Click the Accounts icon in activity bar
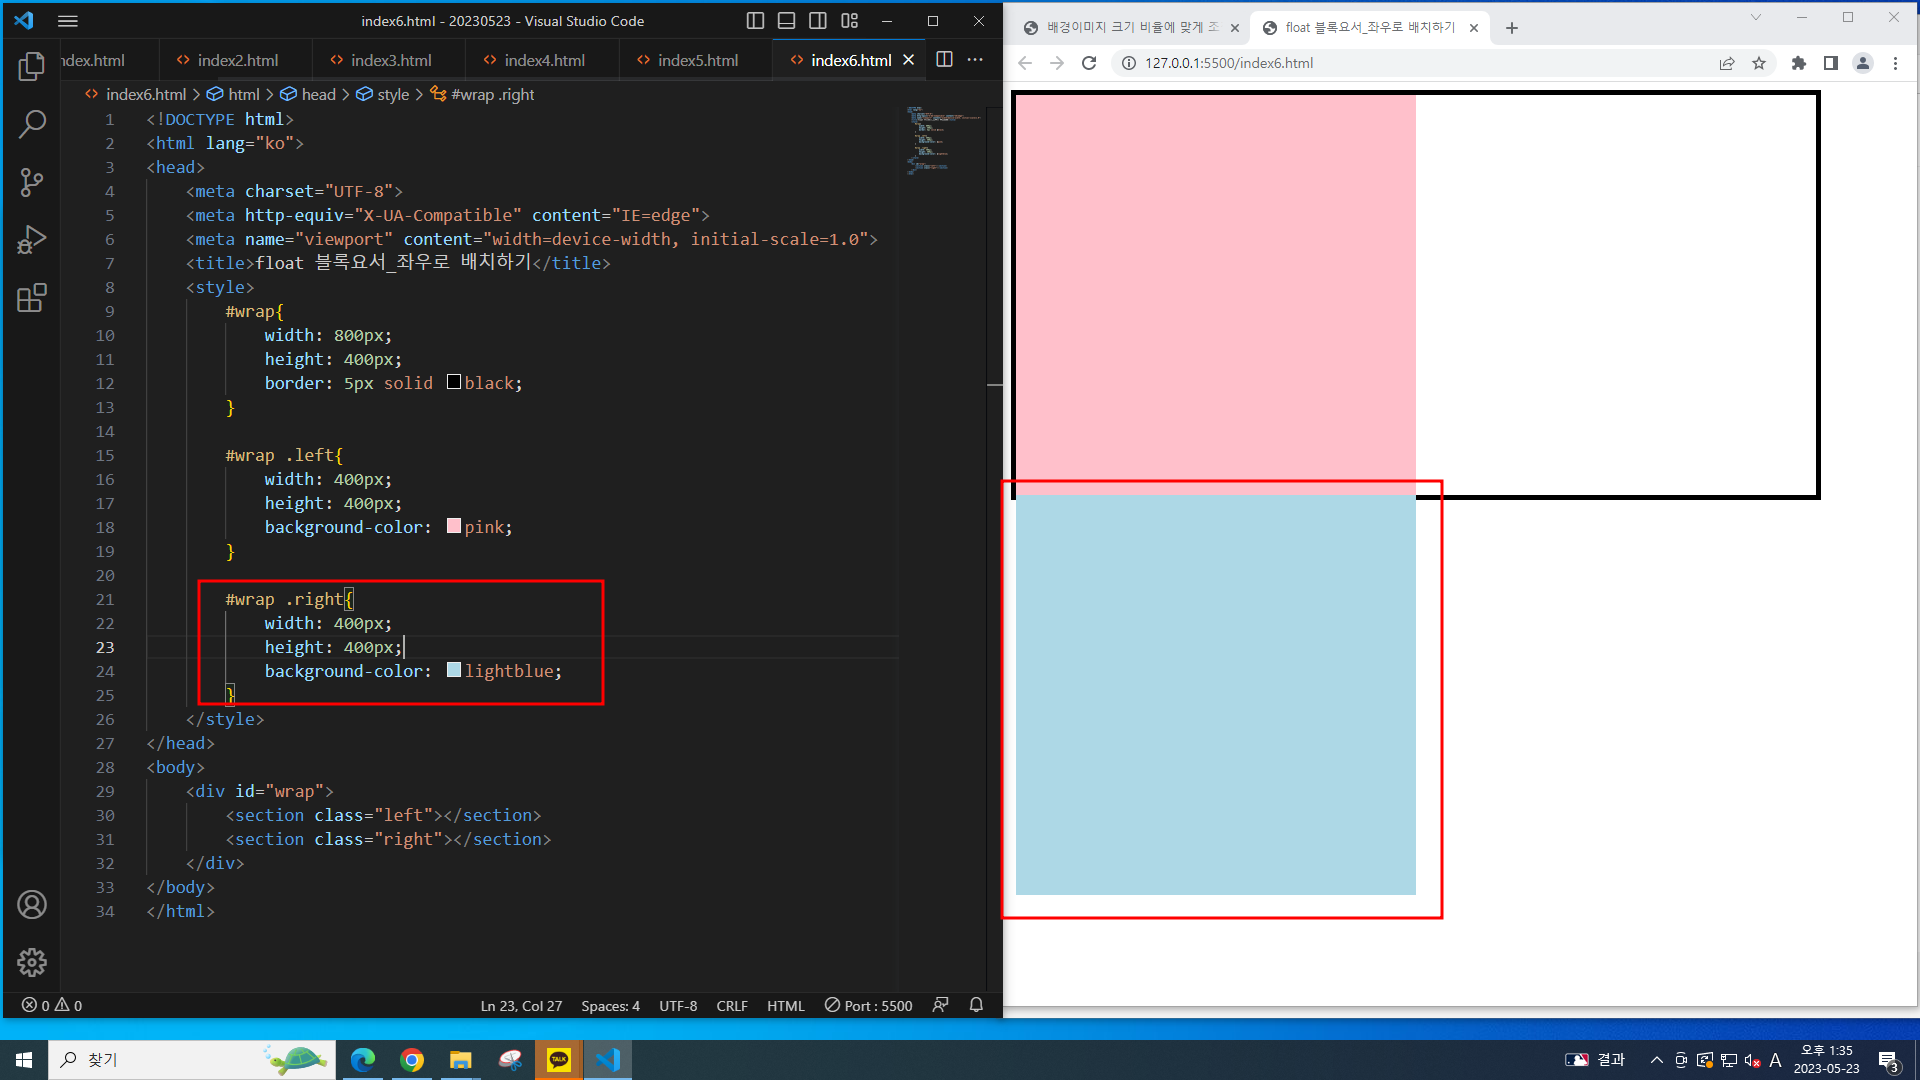 tap(31, 904)
